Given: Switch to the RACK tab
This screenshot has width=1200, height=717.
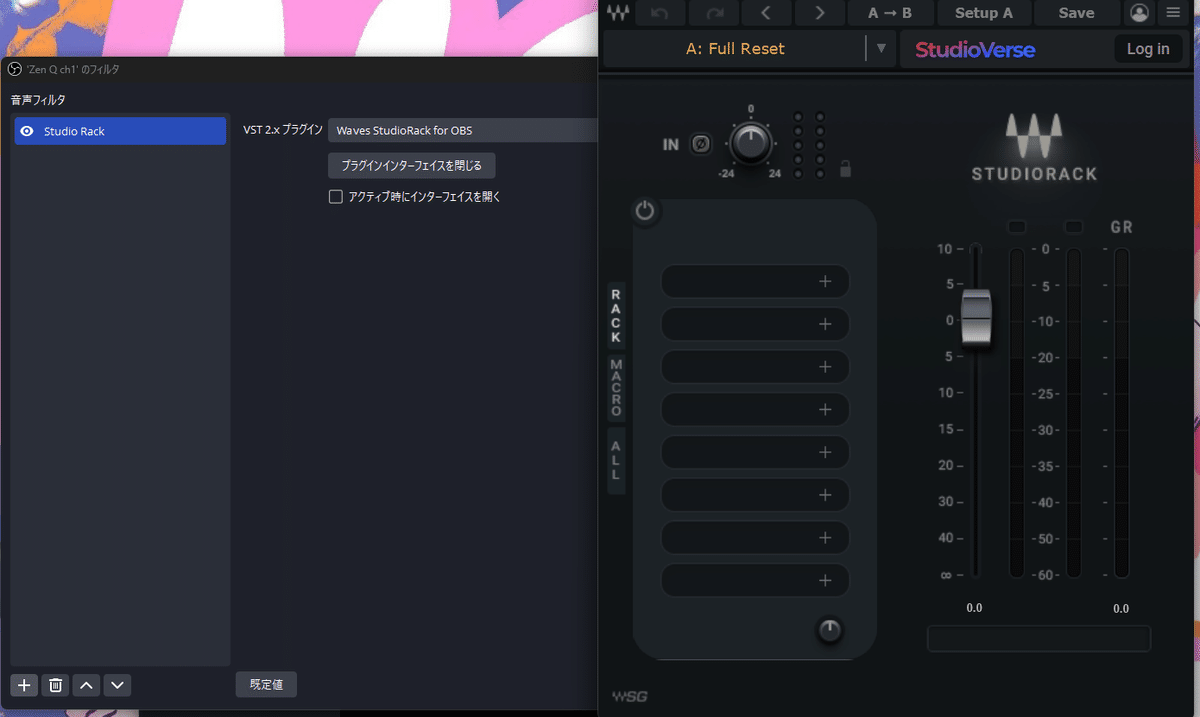Looking at the screenshot, I should tap(616, 316).
